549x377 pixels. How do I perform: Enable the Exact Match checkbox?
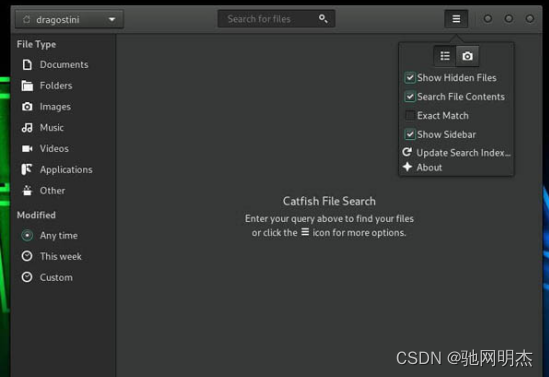click(410, 115)
